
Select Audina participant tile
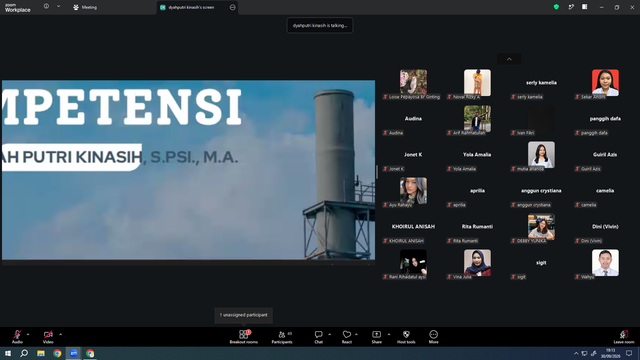point(413,120)
